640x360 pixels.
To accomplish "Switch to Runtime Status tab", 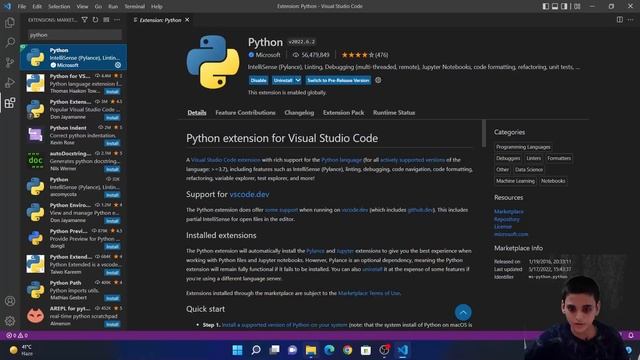I will [x=394, y=113].
